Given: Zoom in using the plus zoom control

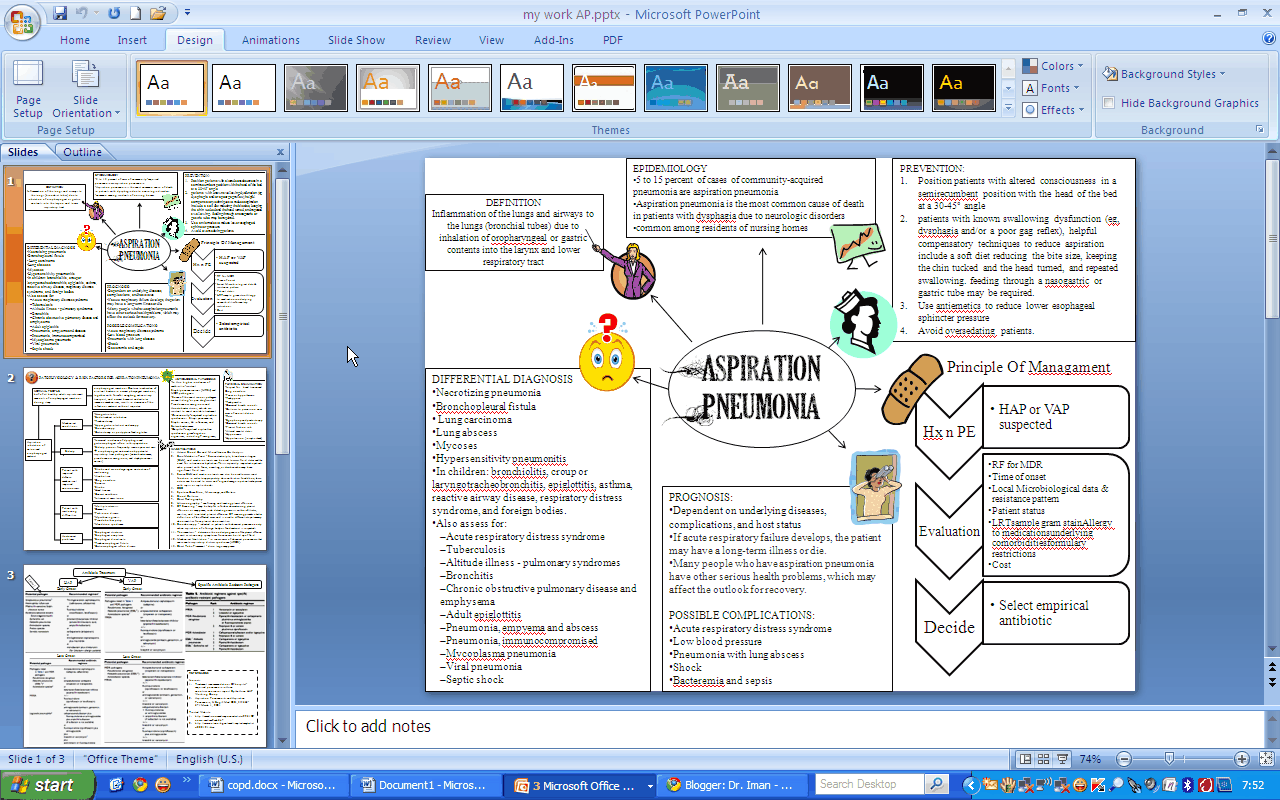Looking at the screenshot, I should [1243, 759].
